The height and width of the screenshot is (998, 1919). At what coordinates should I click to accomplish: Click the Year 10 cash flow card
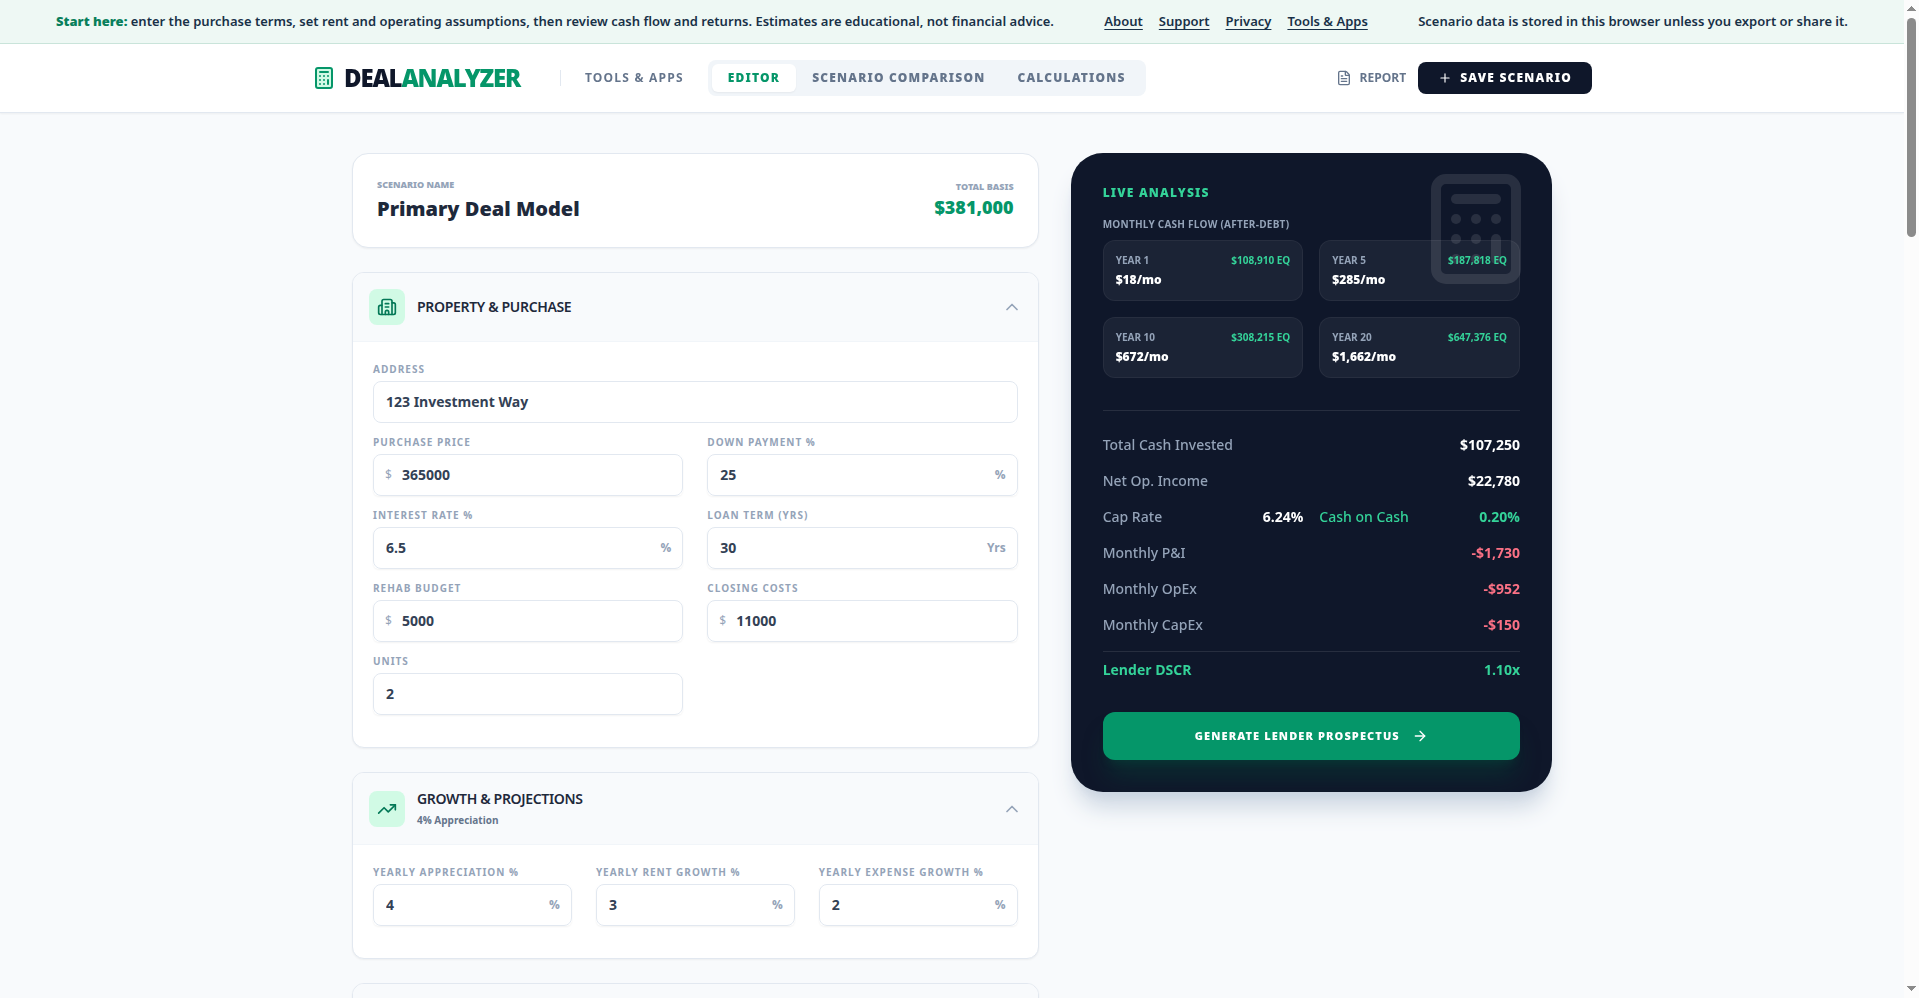point(1203,347)
